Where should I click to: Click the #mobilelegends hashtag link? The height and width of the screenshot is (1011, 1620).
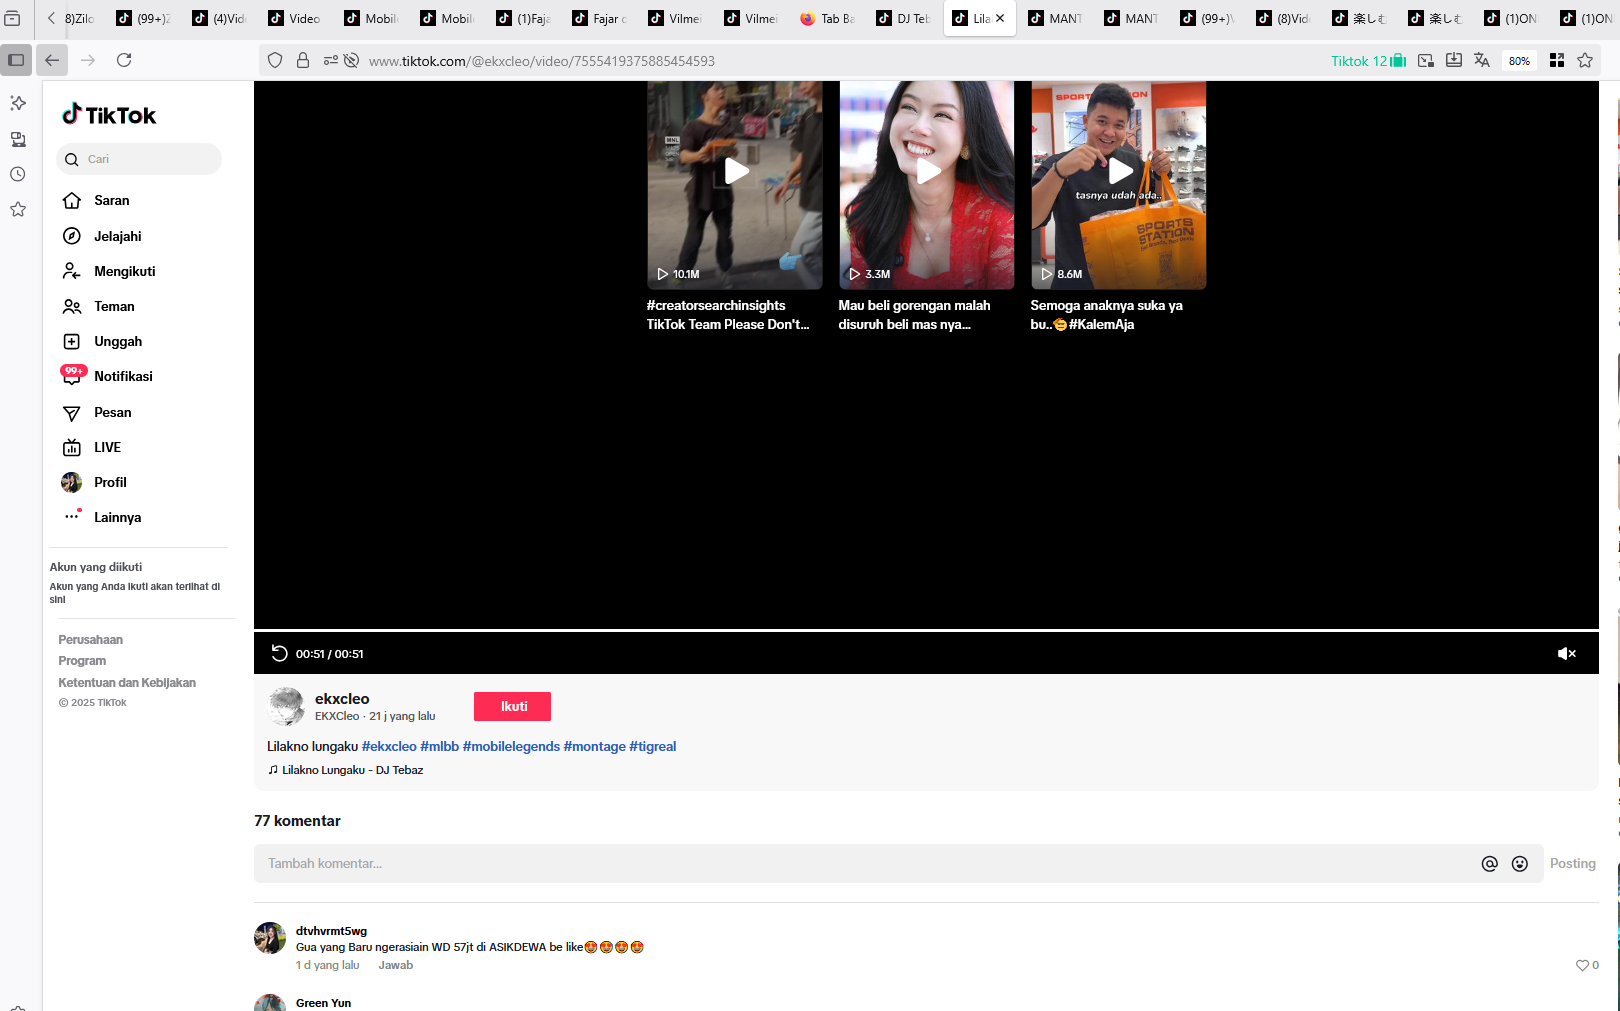(x=511, y=746)
